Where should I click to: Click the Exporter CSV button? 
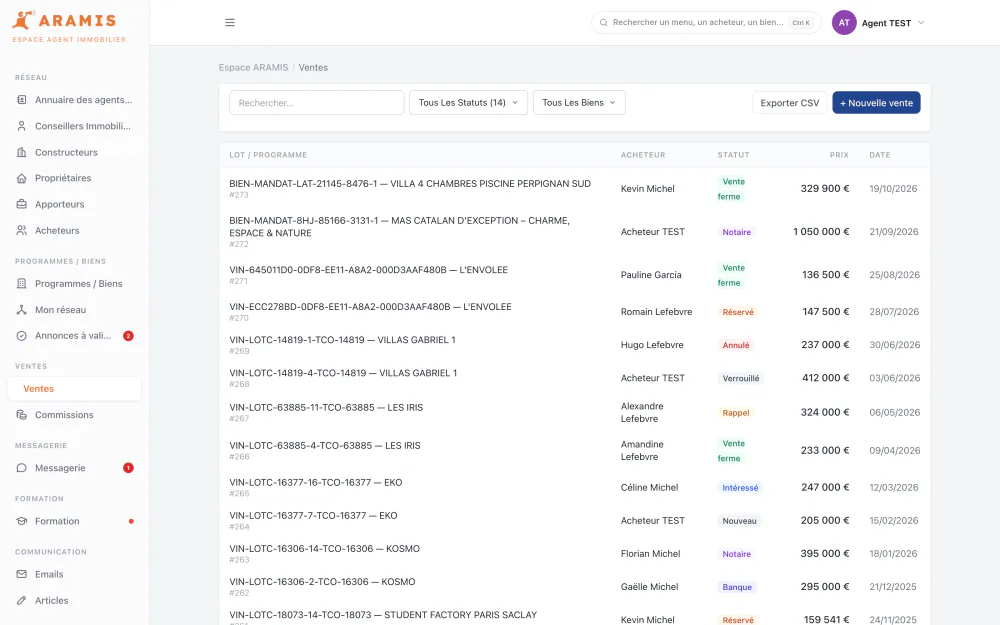790,103
